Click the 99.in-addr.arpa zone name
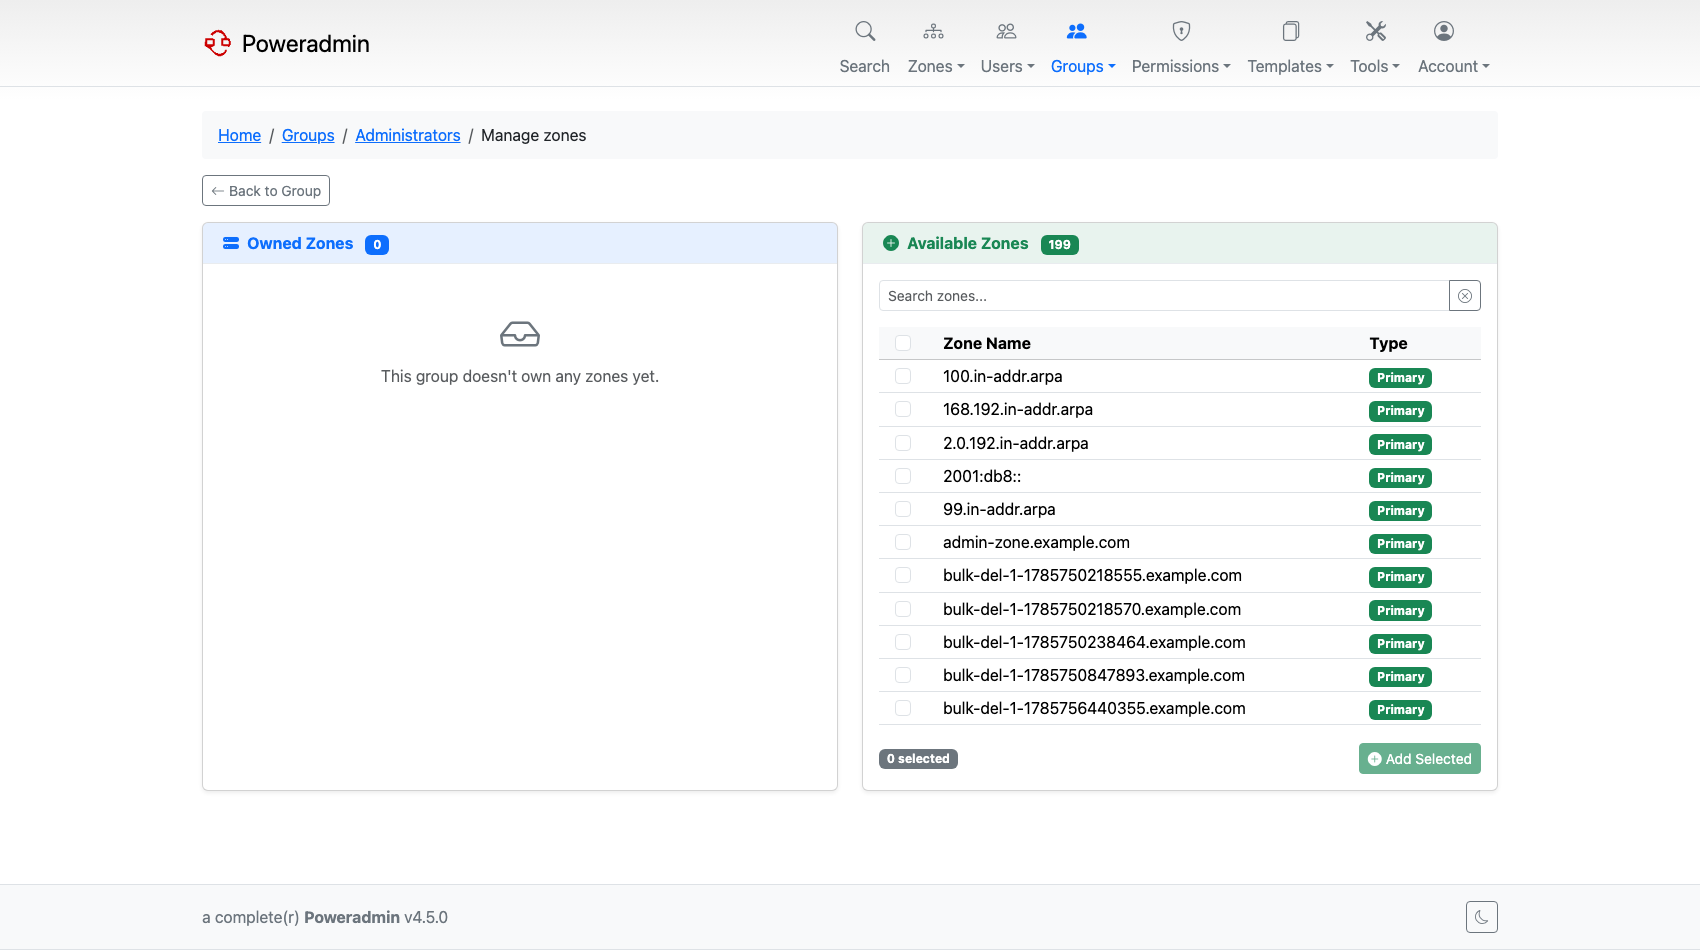Image resolution: width=1700 pixels, height=950 pixels. (999, 509)
